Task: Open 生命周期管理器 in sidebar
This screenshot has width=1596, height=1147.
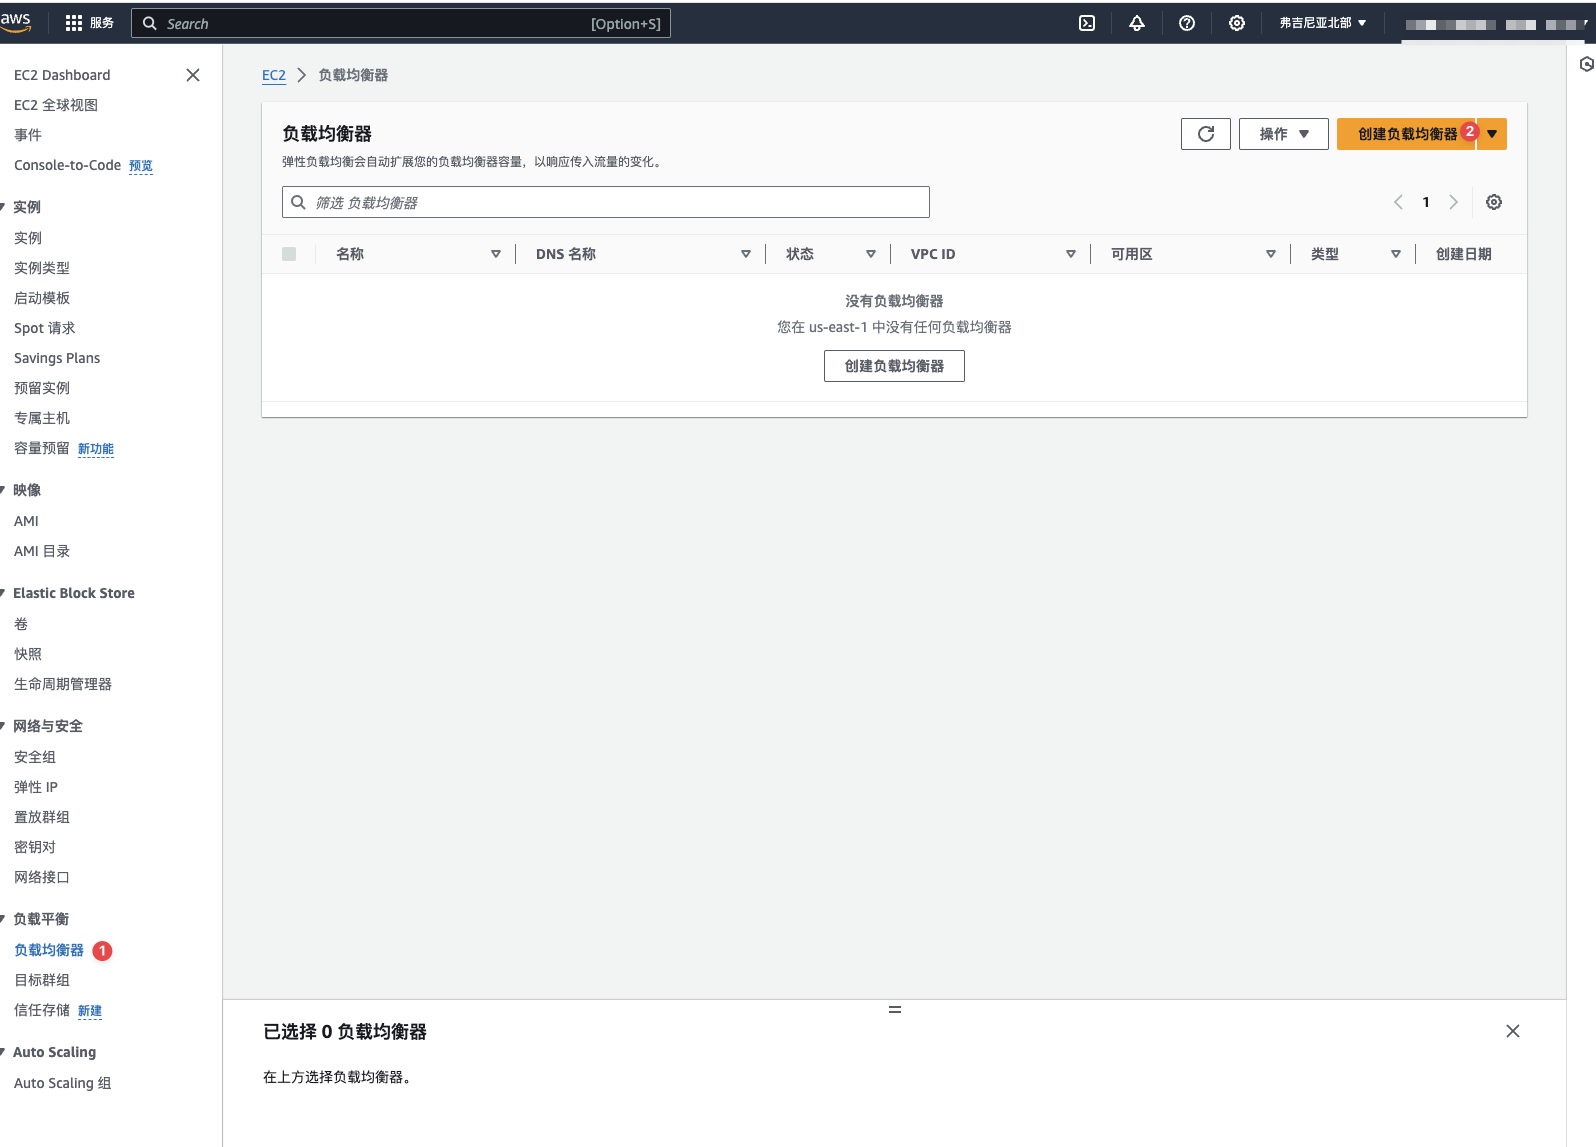Action: [x=63, y=684]
